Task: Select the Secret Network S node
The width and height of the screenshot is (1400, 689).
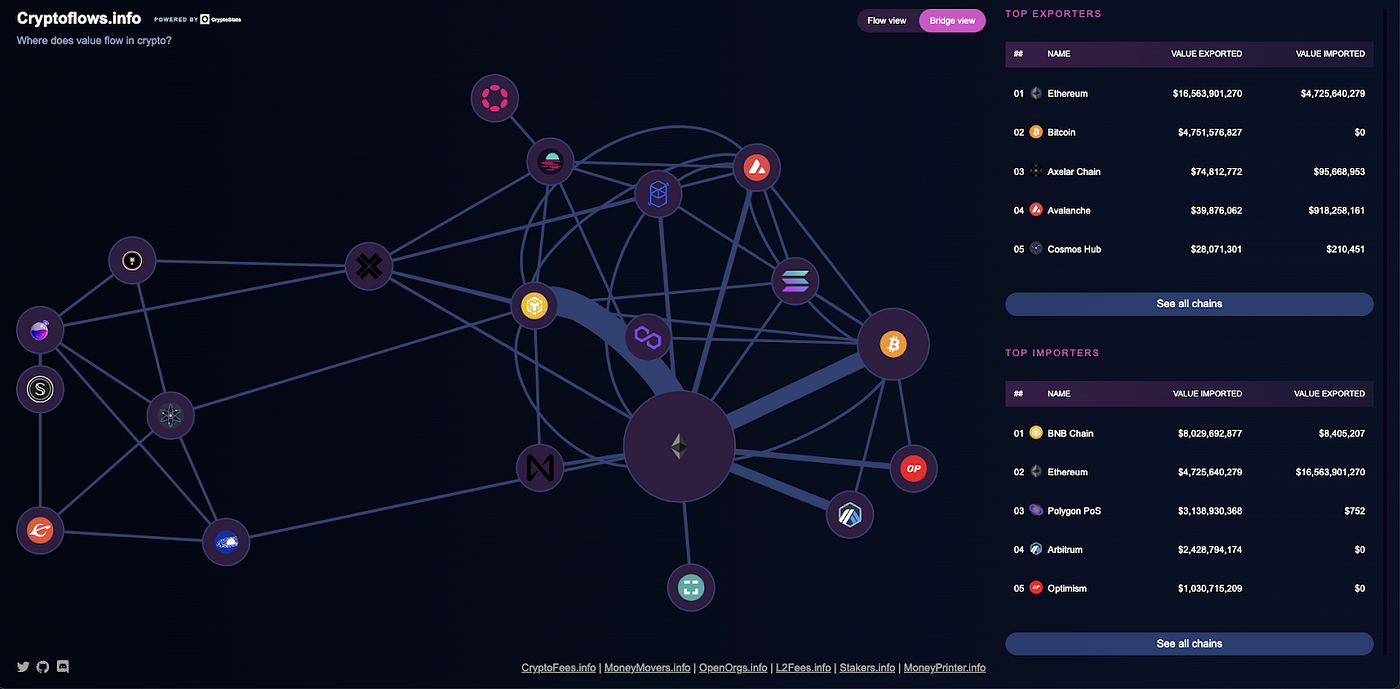Action: (40, 389)
